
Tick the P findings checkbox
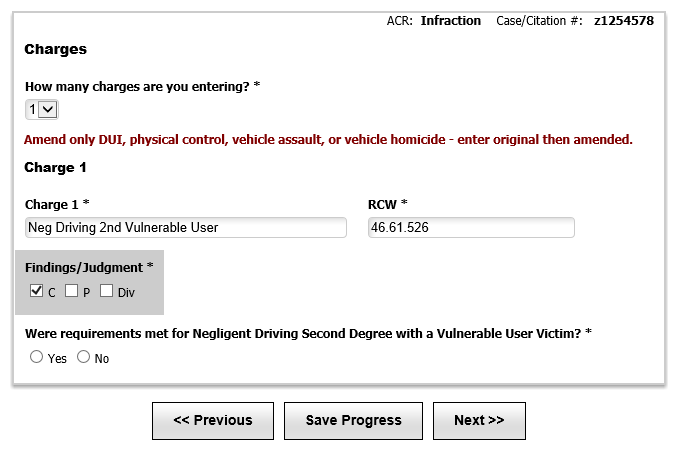pyautogui.click(x=72, y=291)
